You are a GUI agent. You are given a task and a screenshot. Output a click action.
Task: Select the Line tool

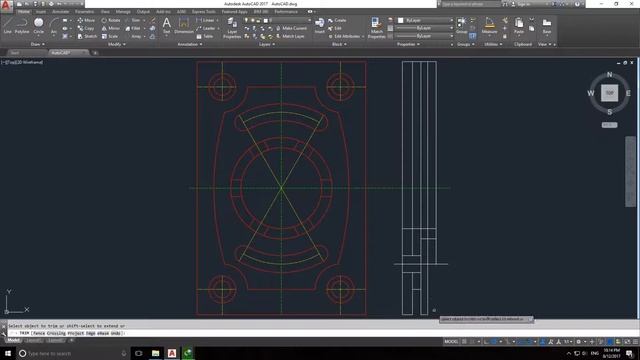8,25
